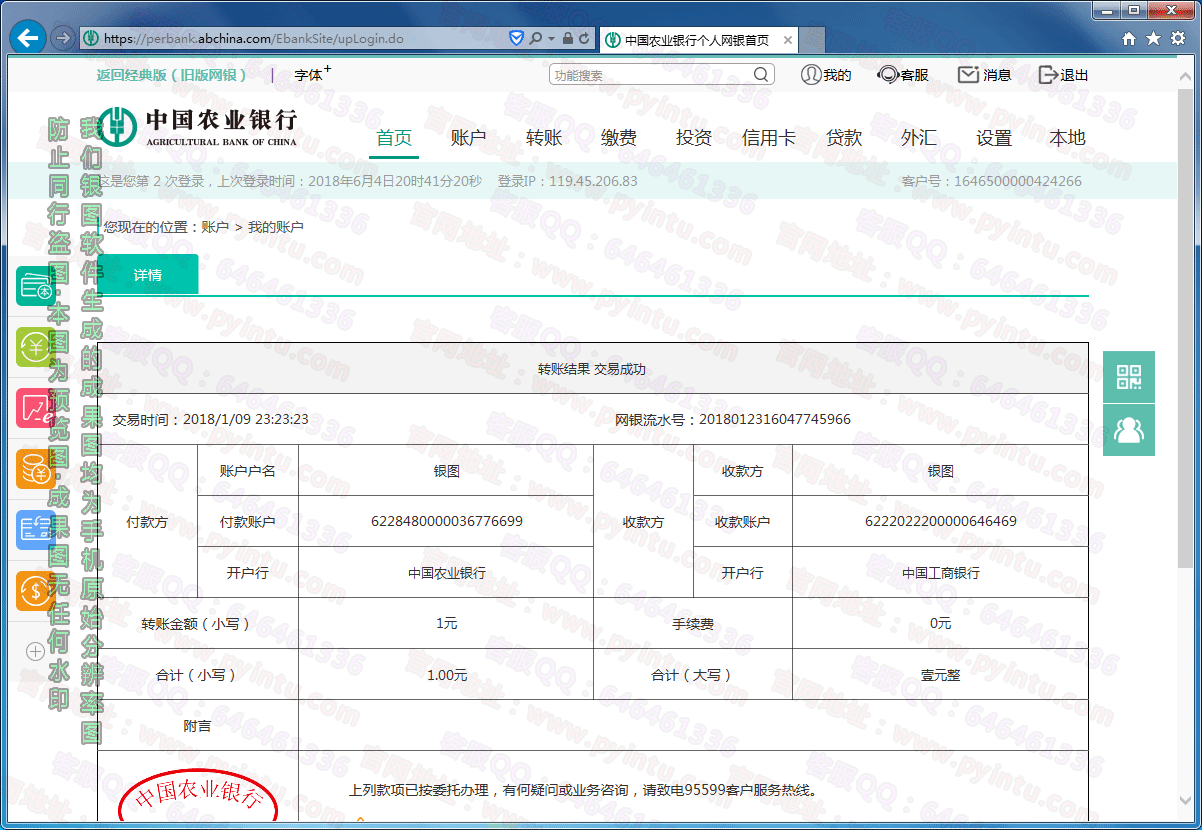The image size is (1202, 830).
Task: Click 返回经典版（旧版网银）link
Action: 171,75
